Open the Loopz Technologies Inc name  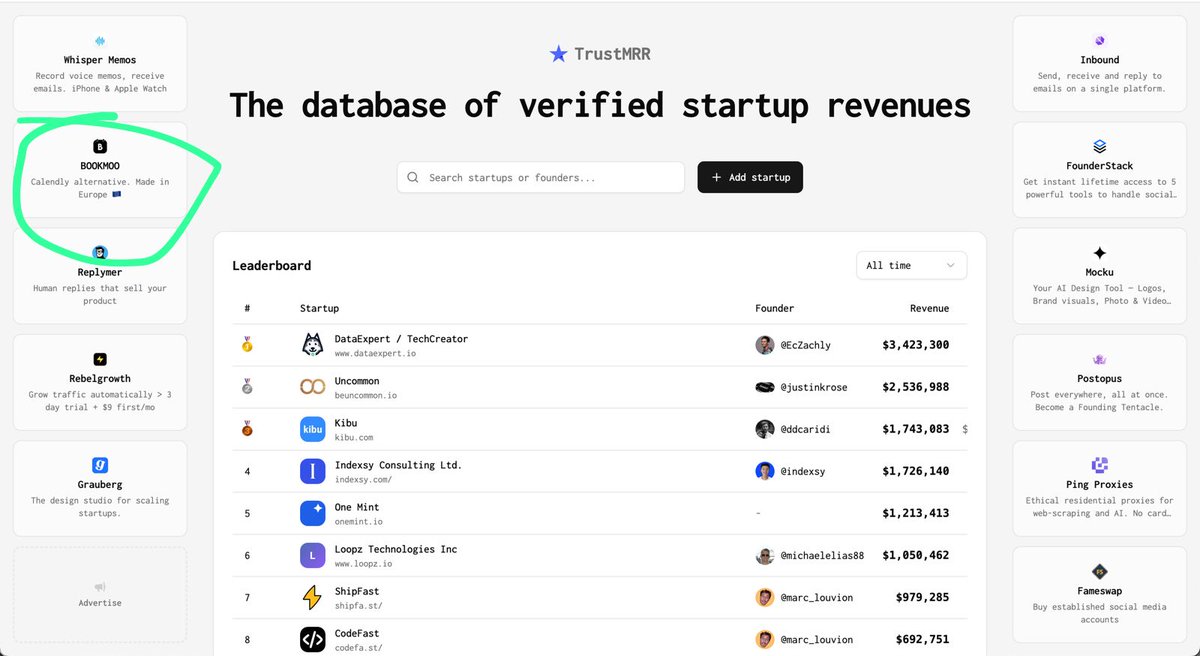coord(396,549)
